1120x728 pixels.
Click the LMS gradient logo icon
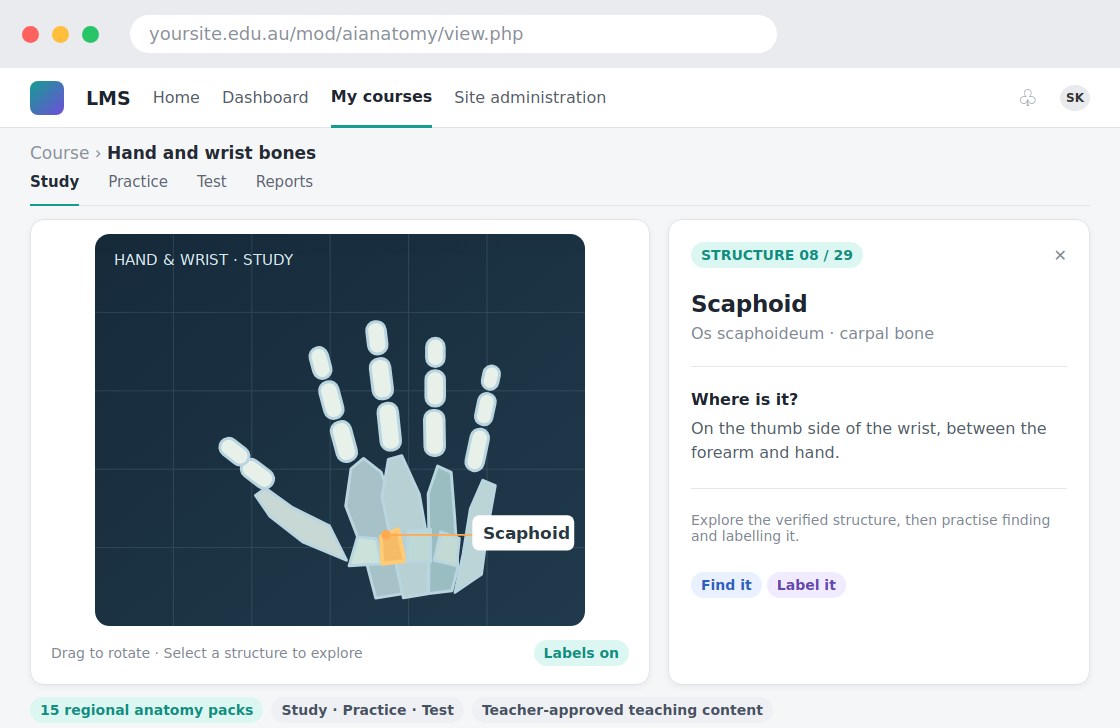point(47,98)
